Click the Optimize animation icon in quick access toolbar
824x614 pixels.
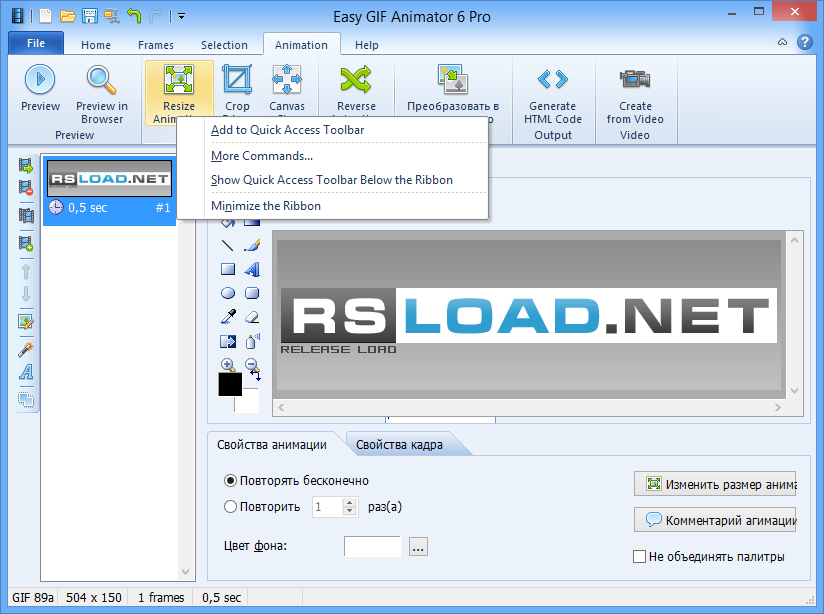pyautogui.click(x=111, y=16)
